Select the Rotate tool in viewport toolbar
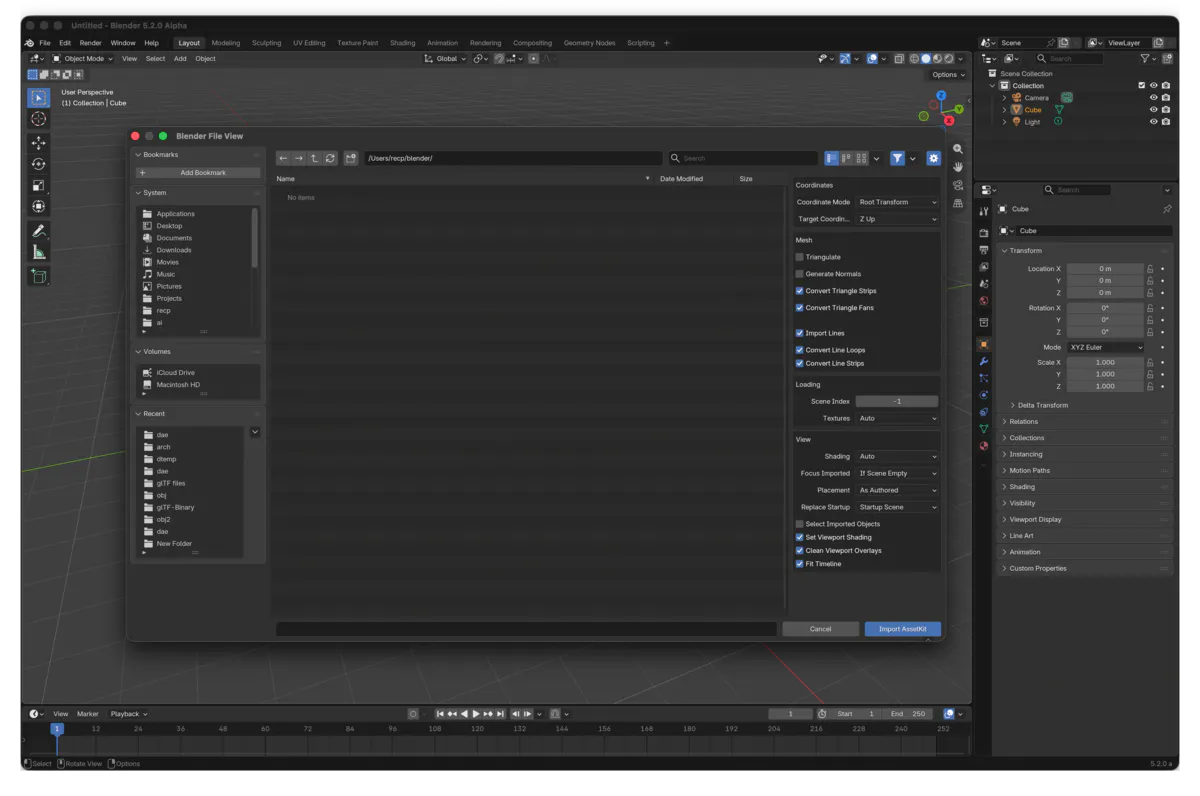This screenshot has height=796, width=1200. (38, 164)
